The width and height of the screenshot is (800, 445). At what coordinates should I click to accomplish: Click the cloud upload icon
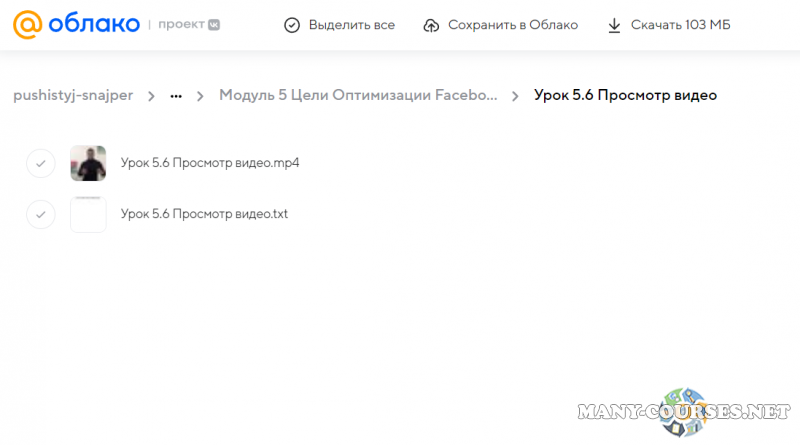(431, 25)
